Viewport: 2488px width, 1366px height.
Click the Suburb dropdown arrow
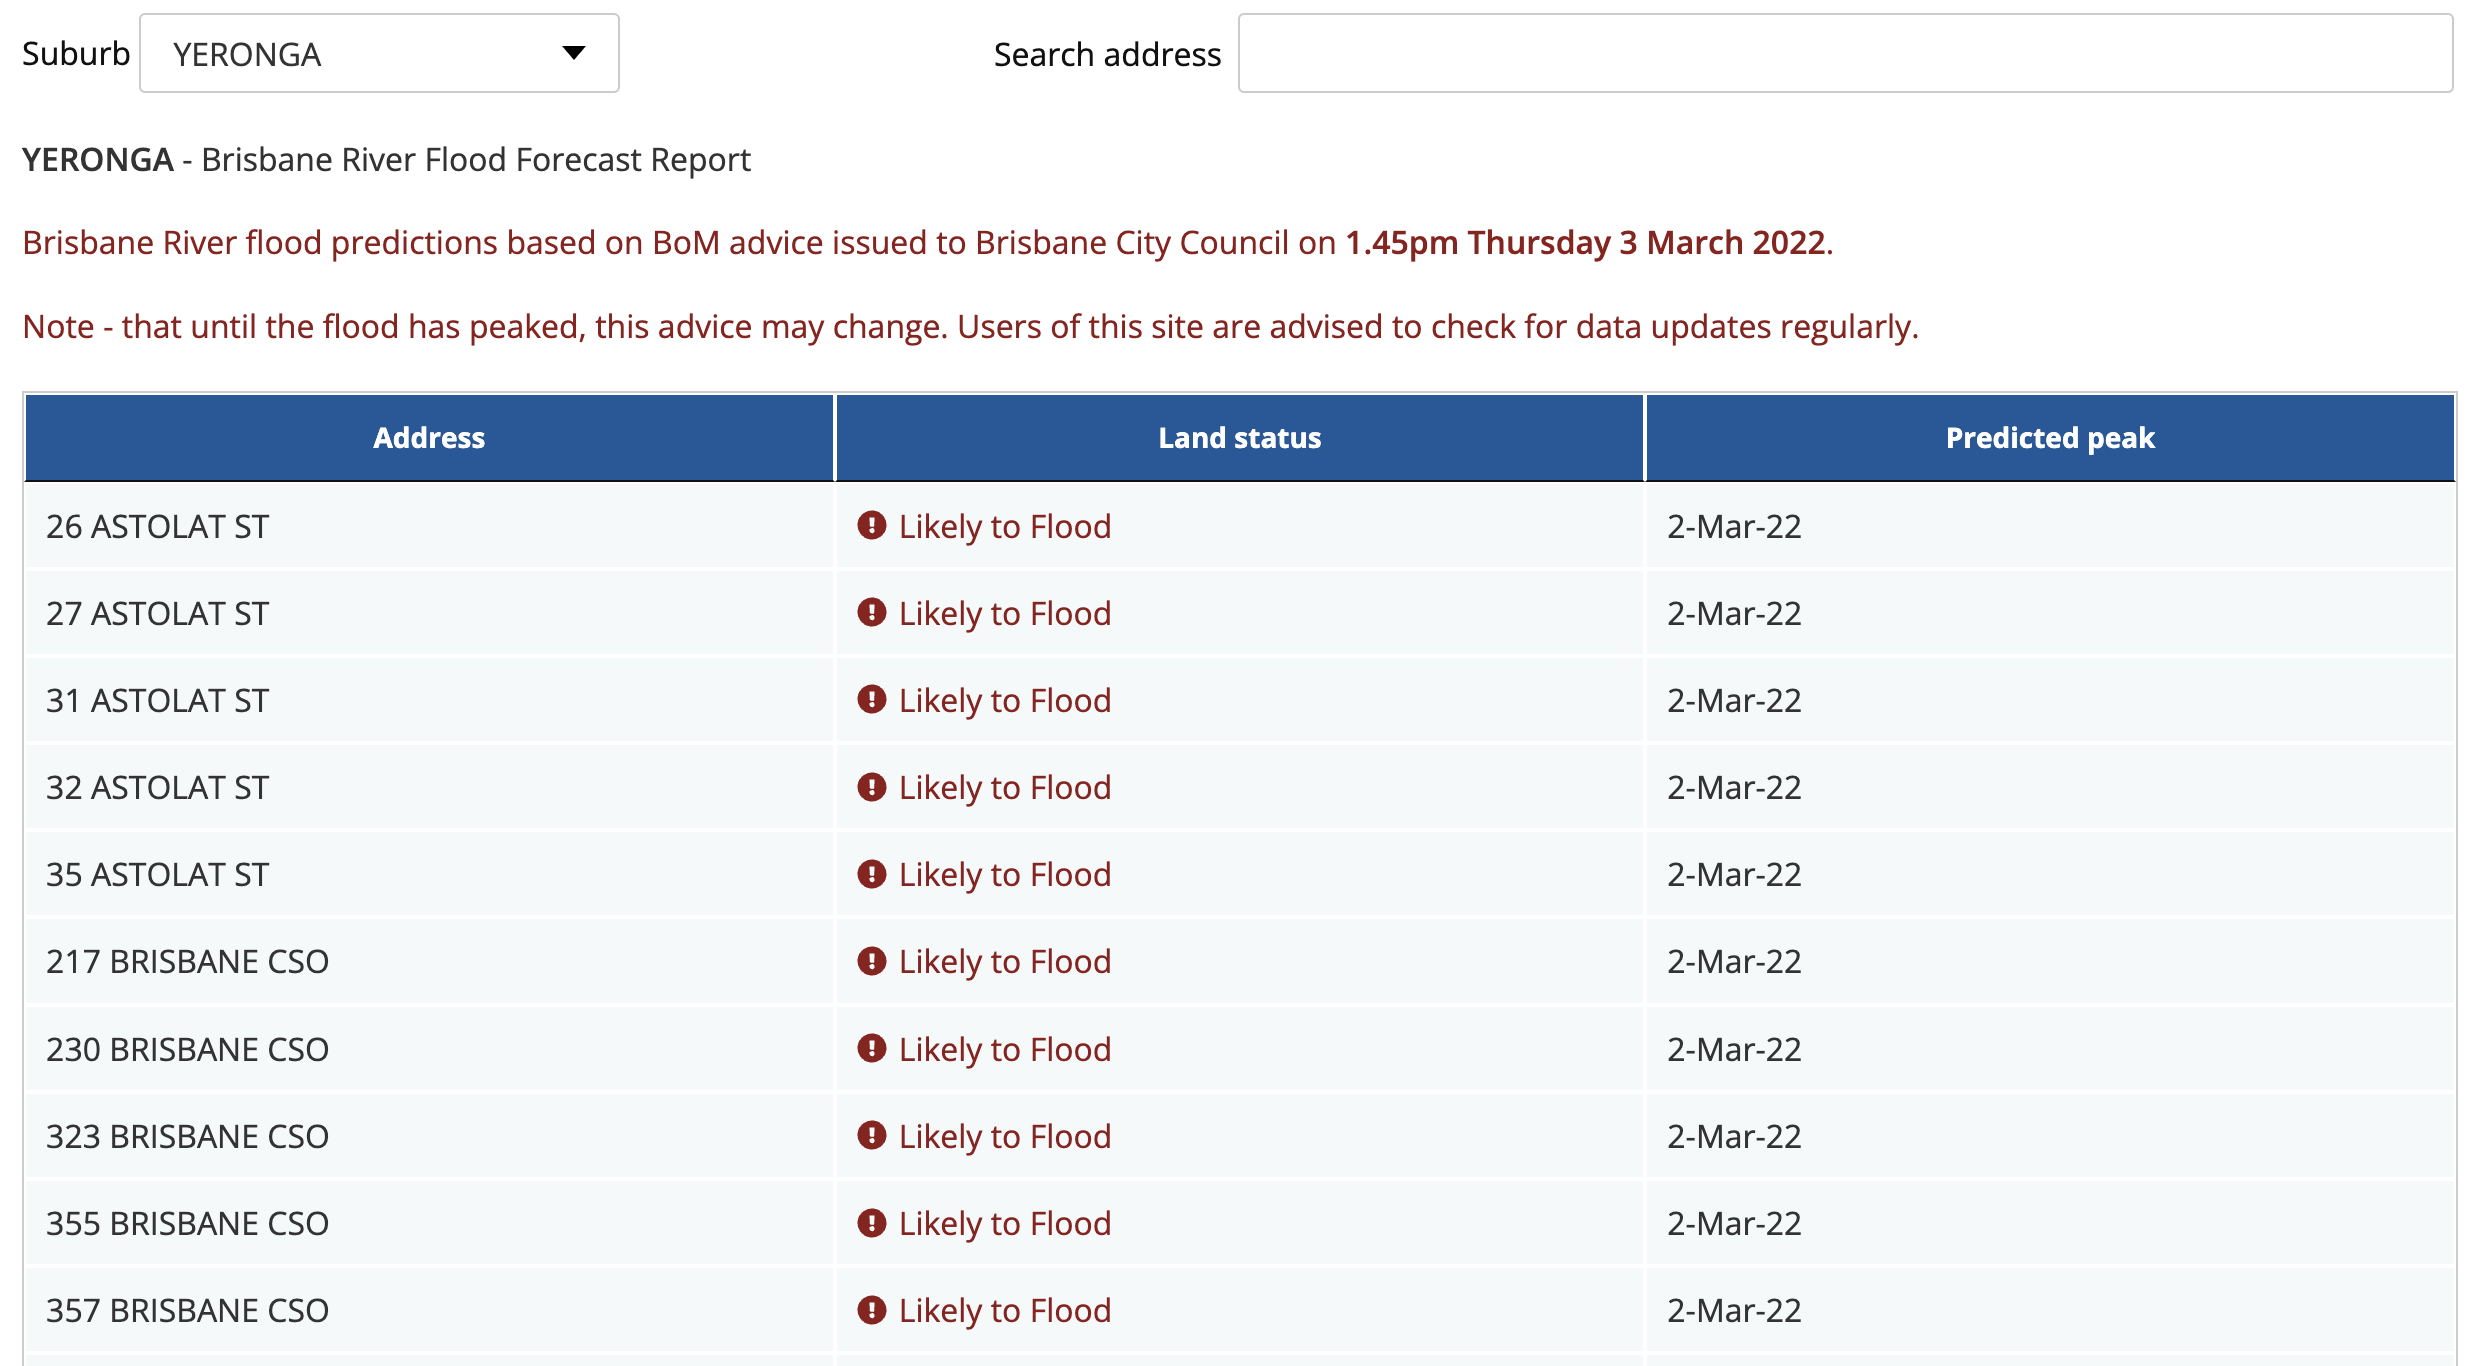point(573,54)
